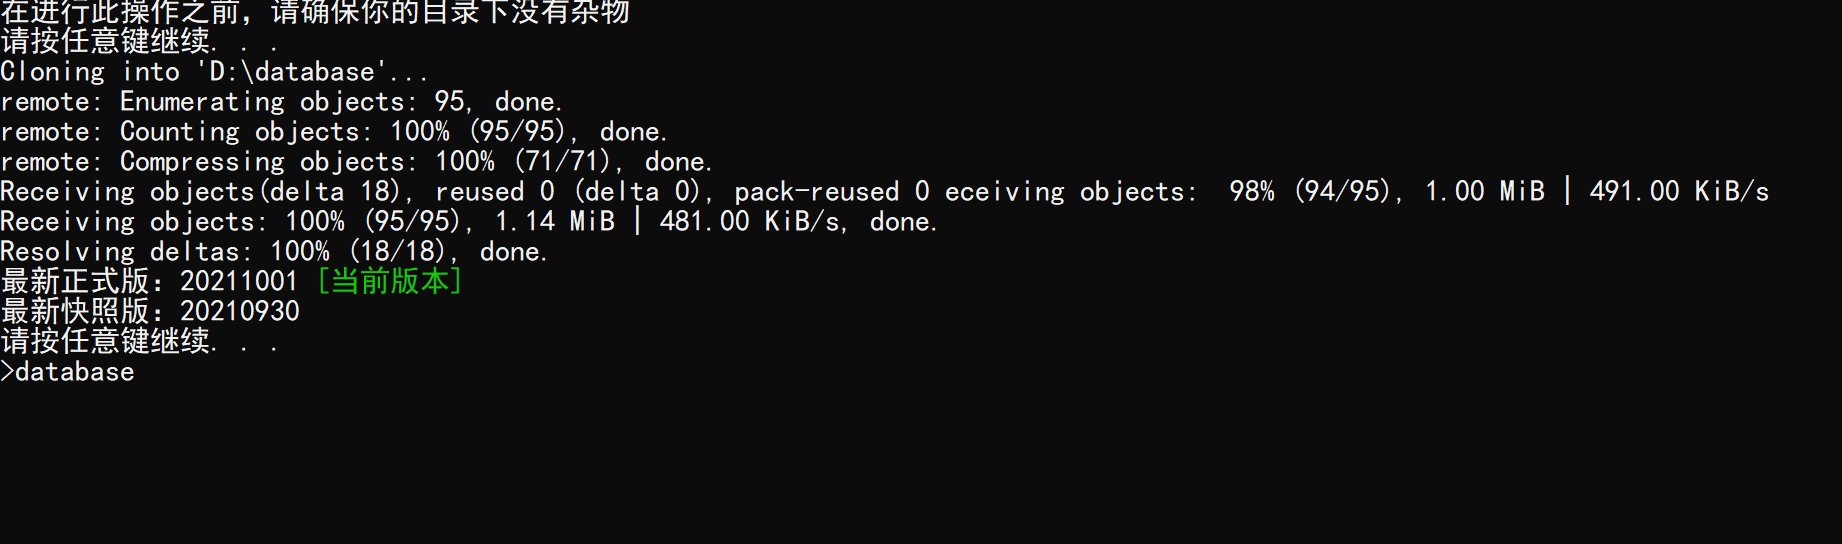Click the 'Enumerating objects: 95' text
Screen dimensions: 1842x544
[292, 102]
